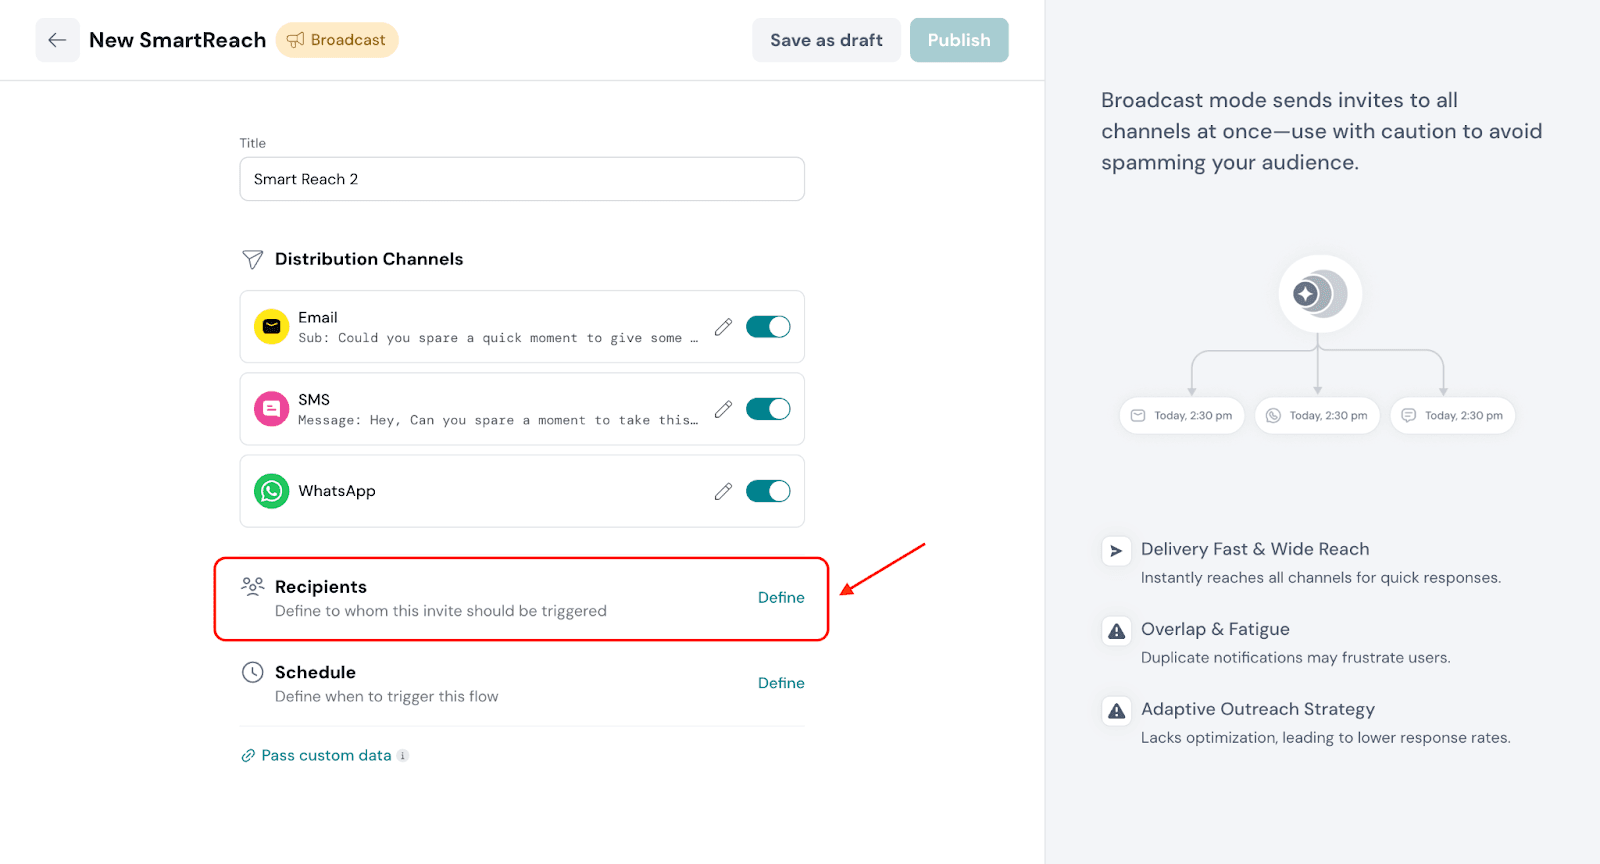Open Define link for Schedule
Viewport: 1600px width, 864px height.
(781, 683)
